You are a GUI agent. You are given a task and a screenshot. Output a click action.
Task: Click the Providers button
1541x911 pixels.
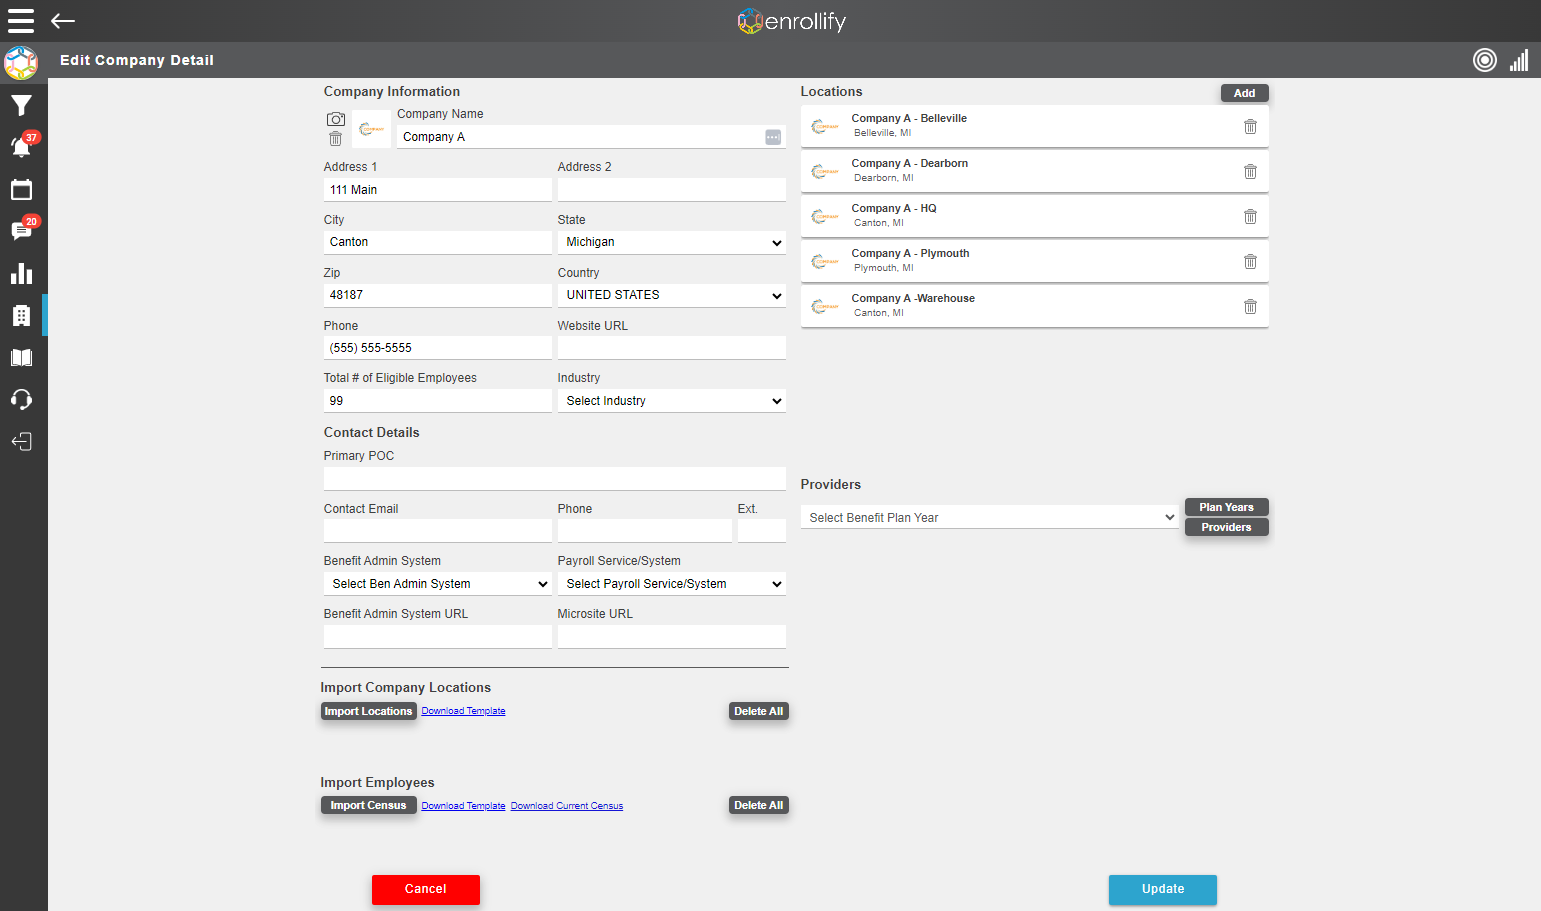pos(1227,527)
